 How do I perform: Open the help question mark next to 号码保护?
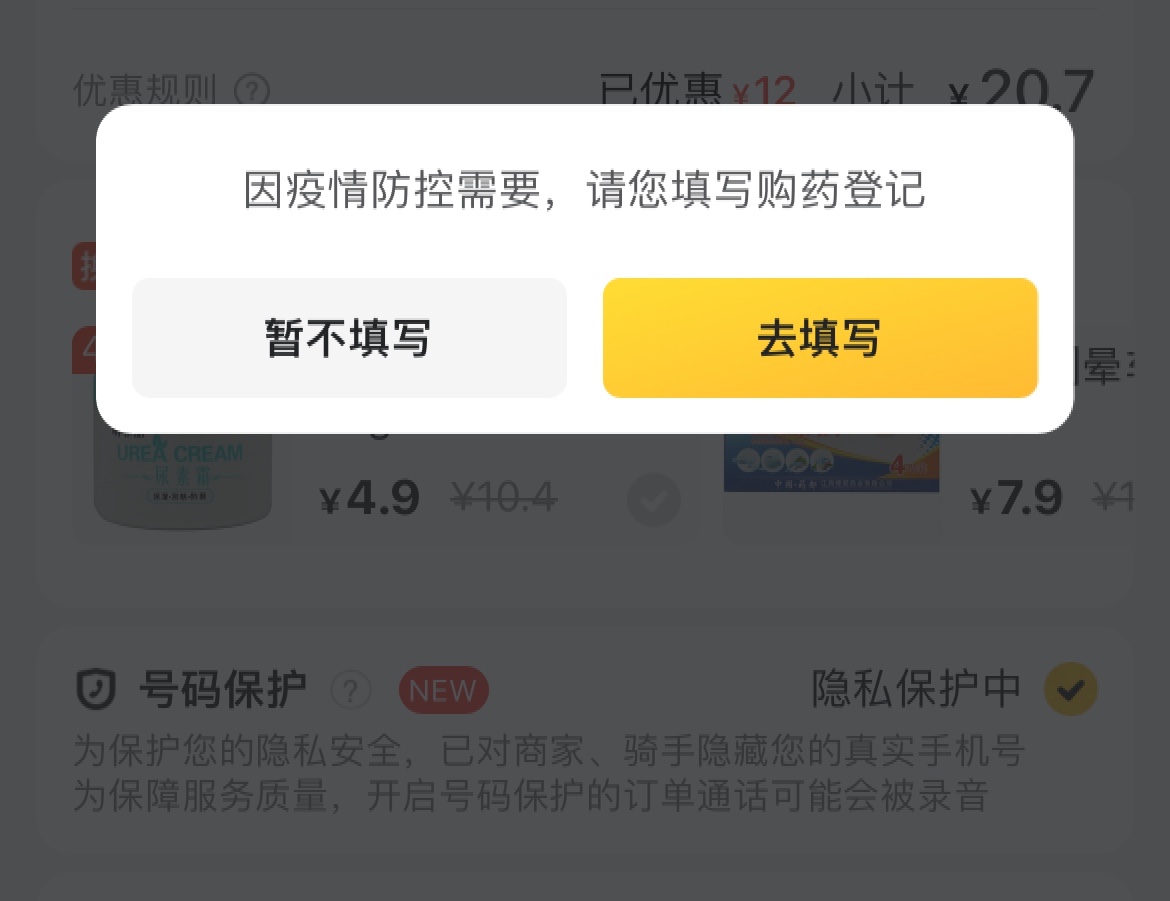click(x=351, y=690)
